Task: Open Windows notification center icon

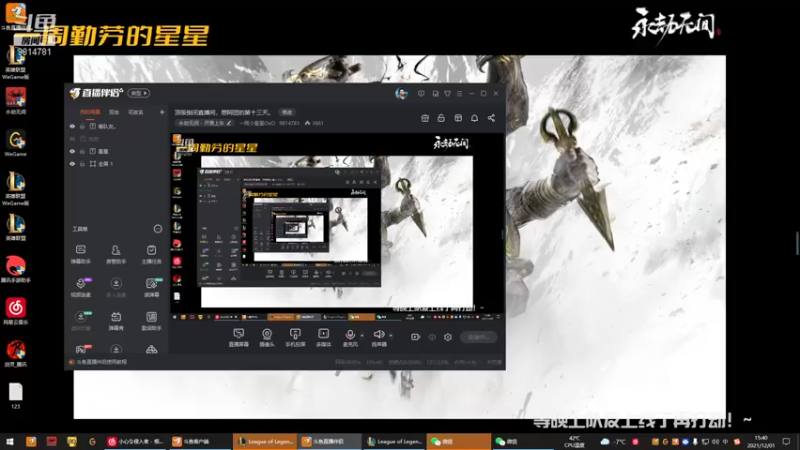Action: [786, 442]
